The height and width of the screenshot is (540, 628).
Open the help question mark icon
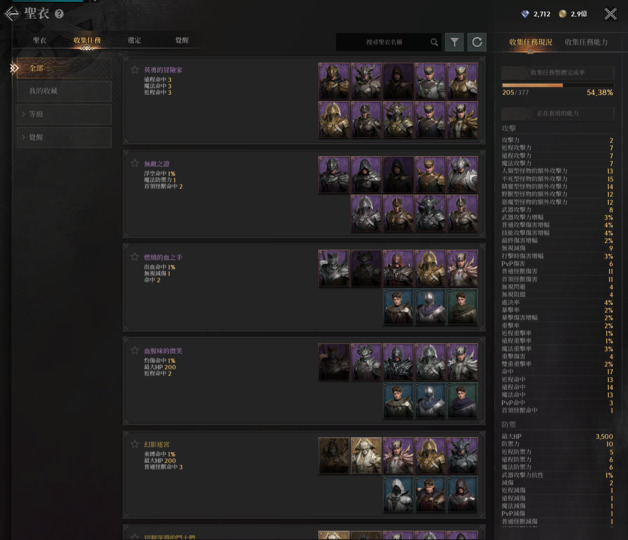[59, 14]
